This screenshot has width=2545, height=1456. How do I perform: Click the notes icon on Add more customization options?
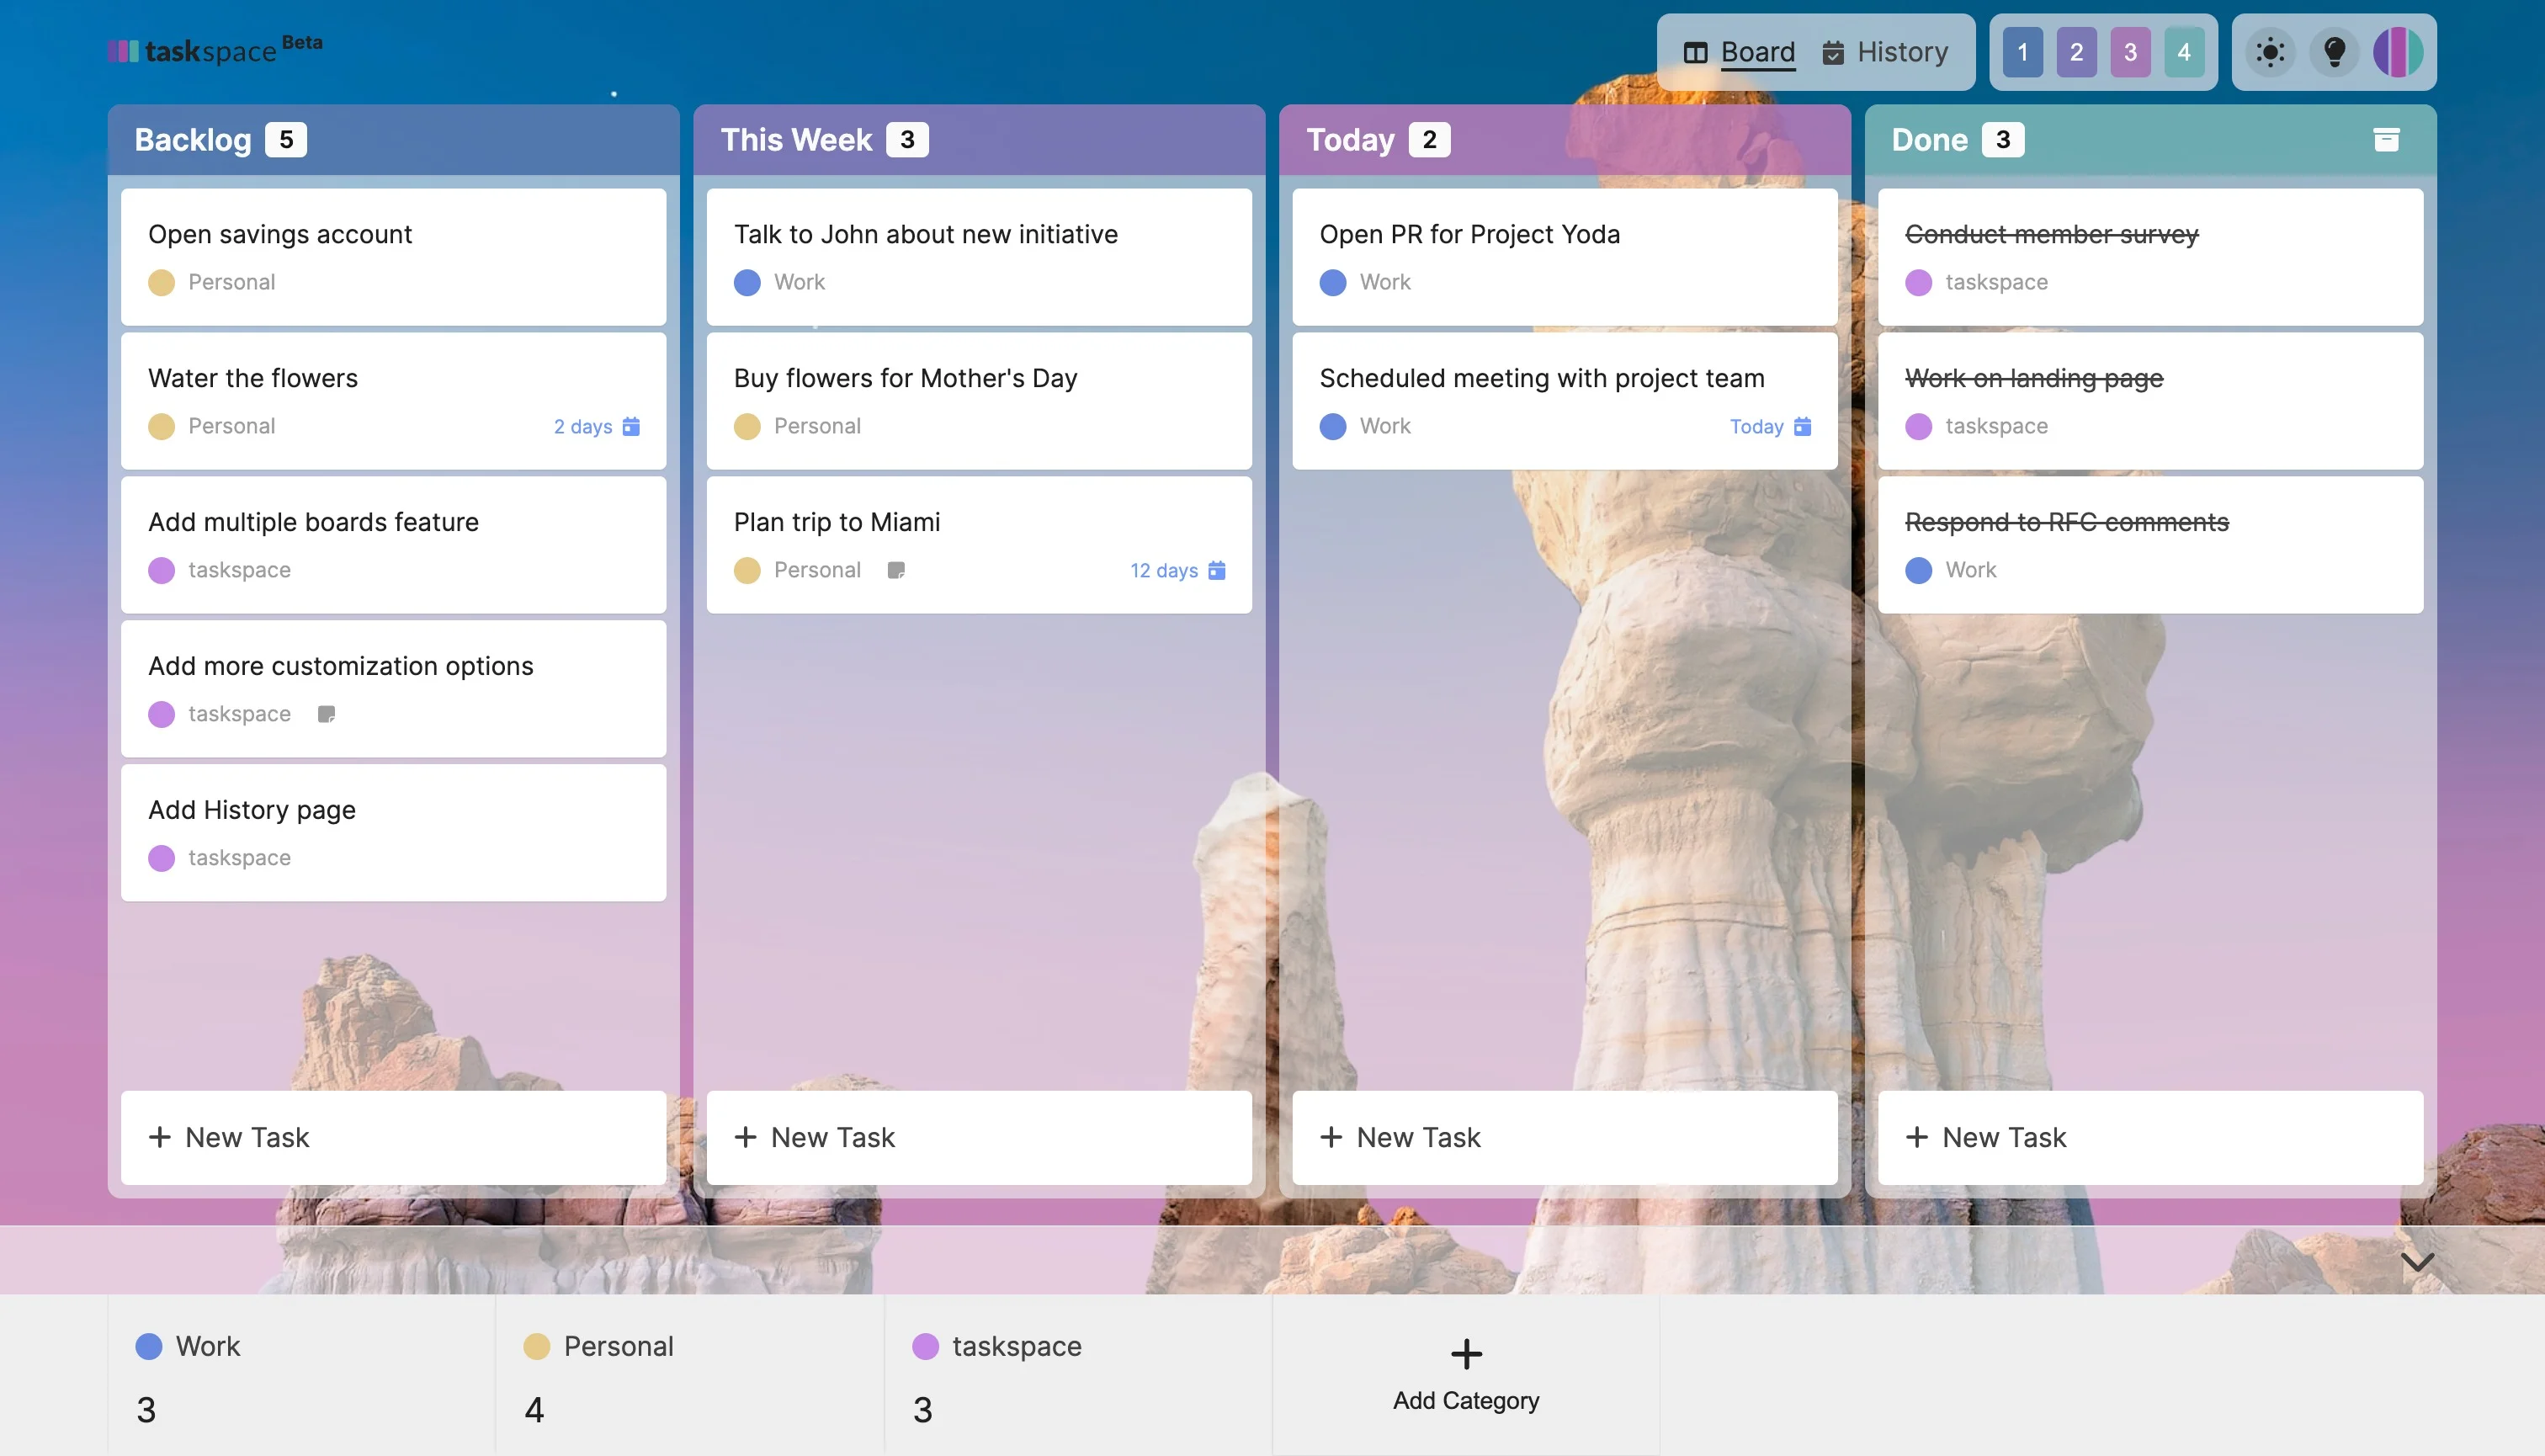pos(327,713)
